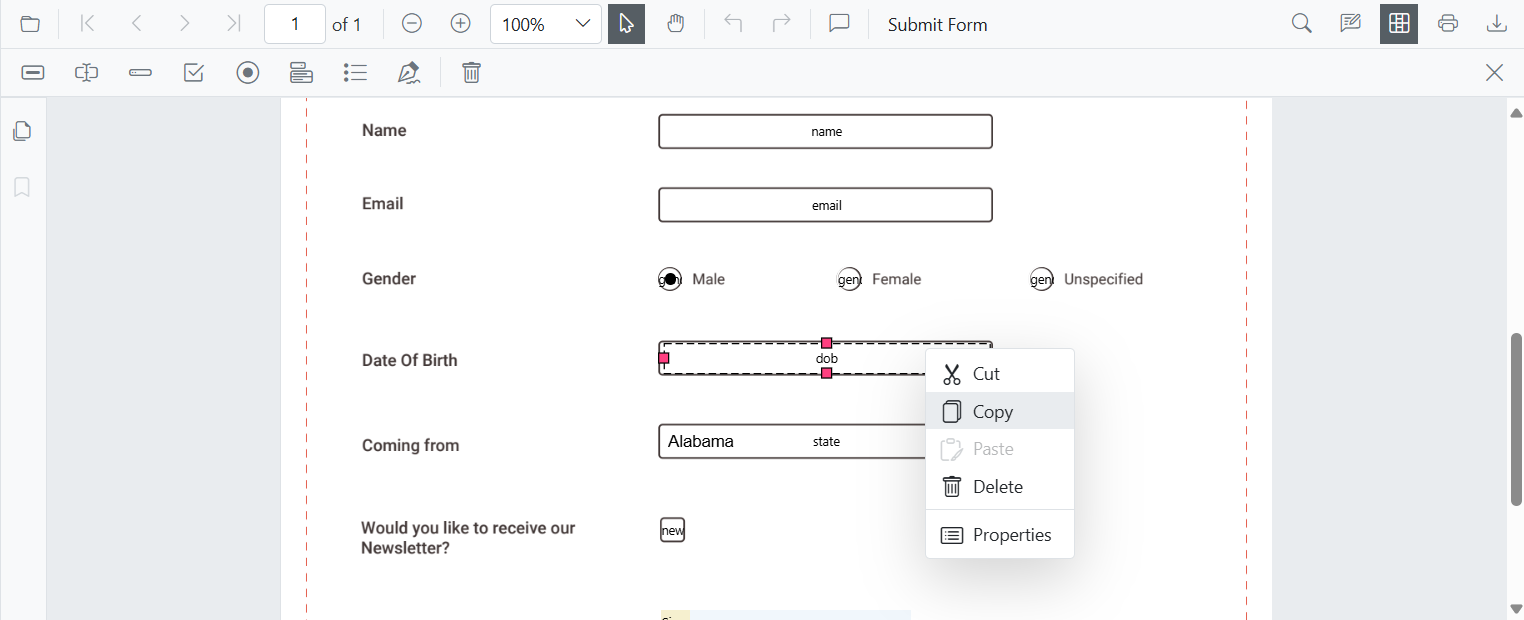Click the Date Of Birth label
Image resolution: width=1524 pixels, height=620 pixels.
click(x=409, y=360)
